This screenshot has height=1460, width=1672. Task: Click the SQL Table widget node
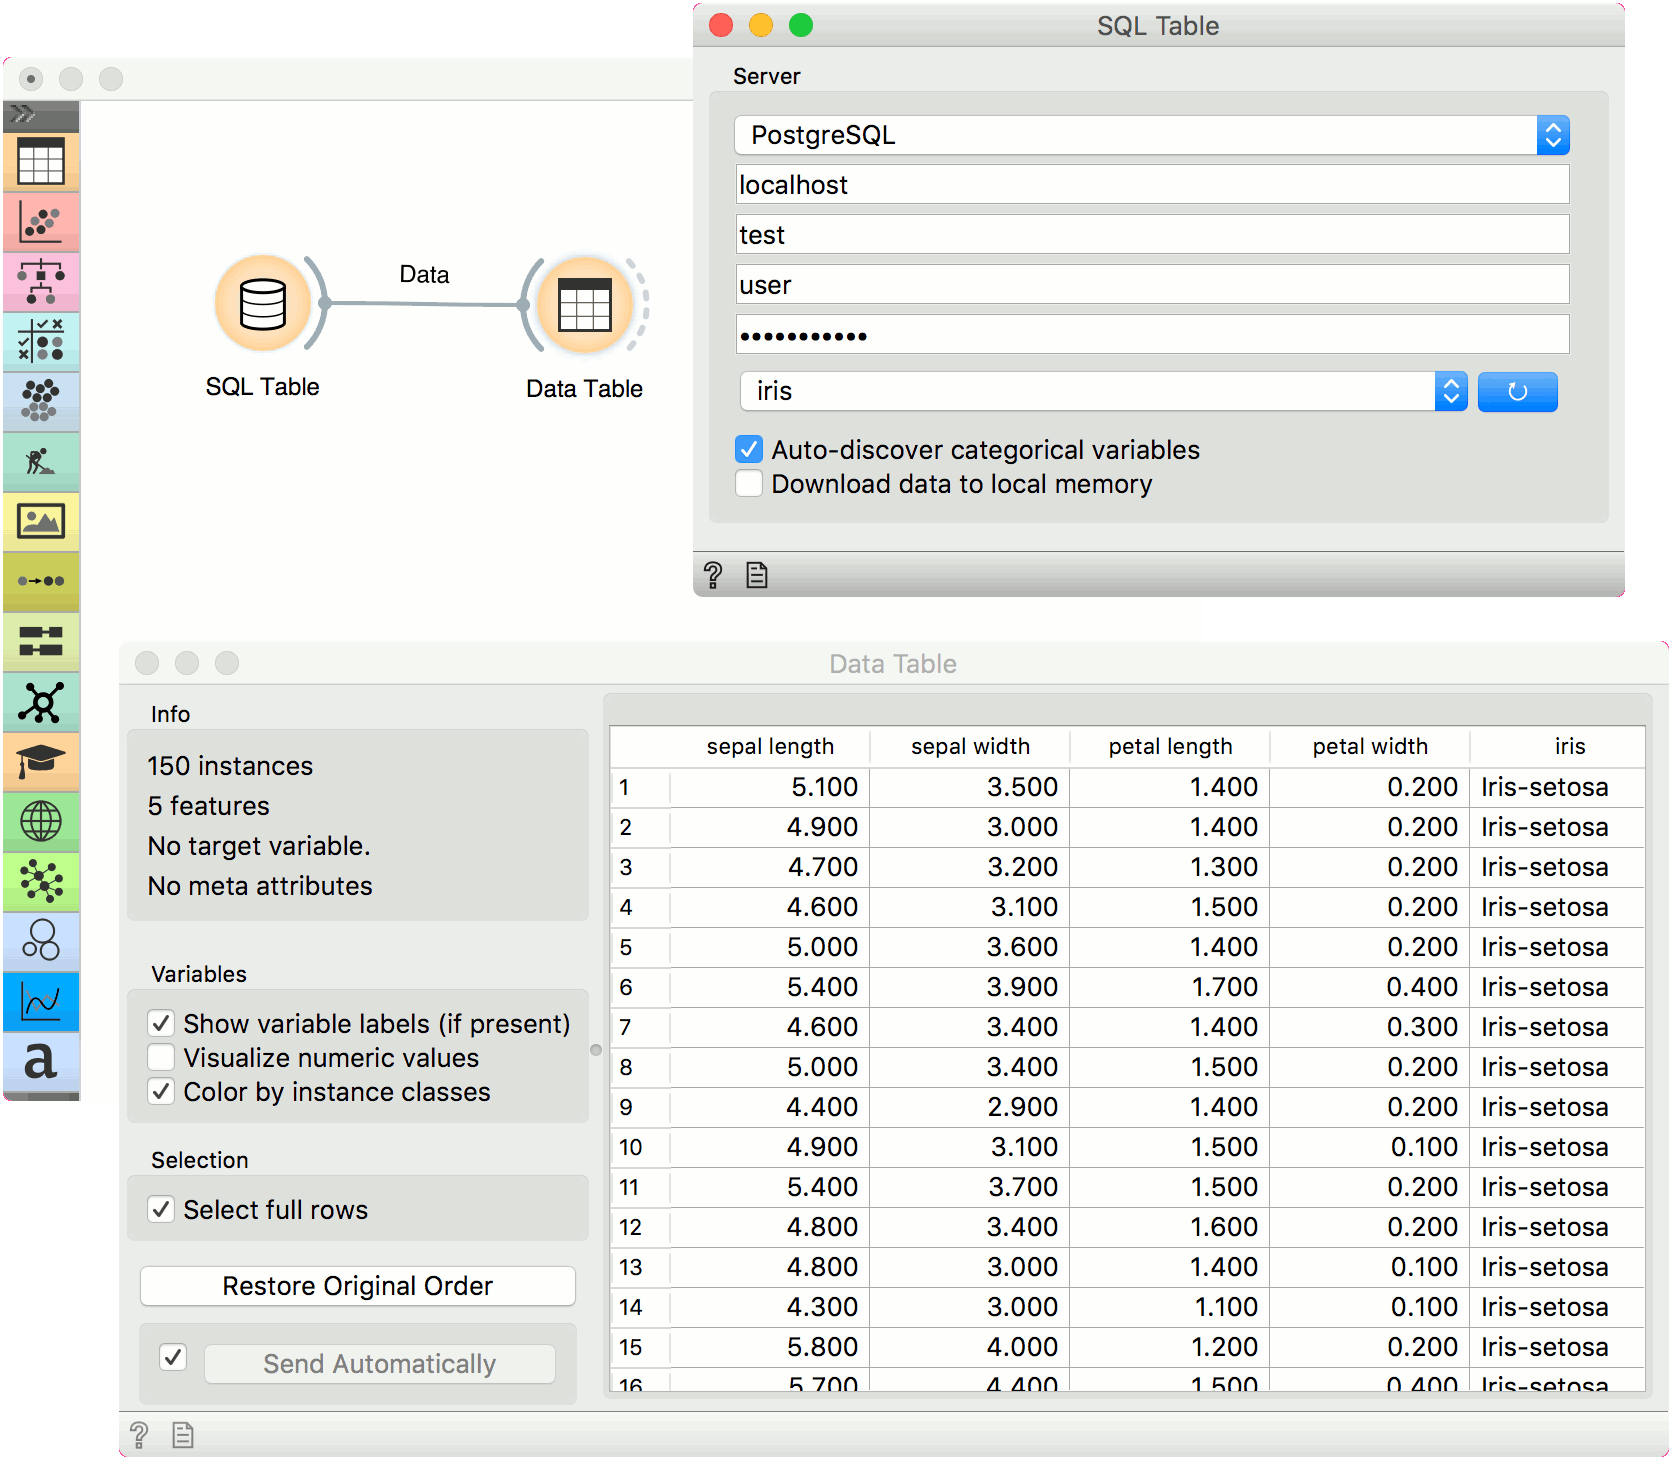(263, 304)
